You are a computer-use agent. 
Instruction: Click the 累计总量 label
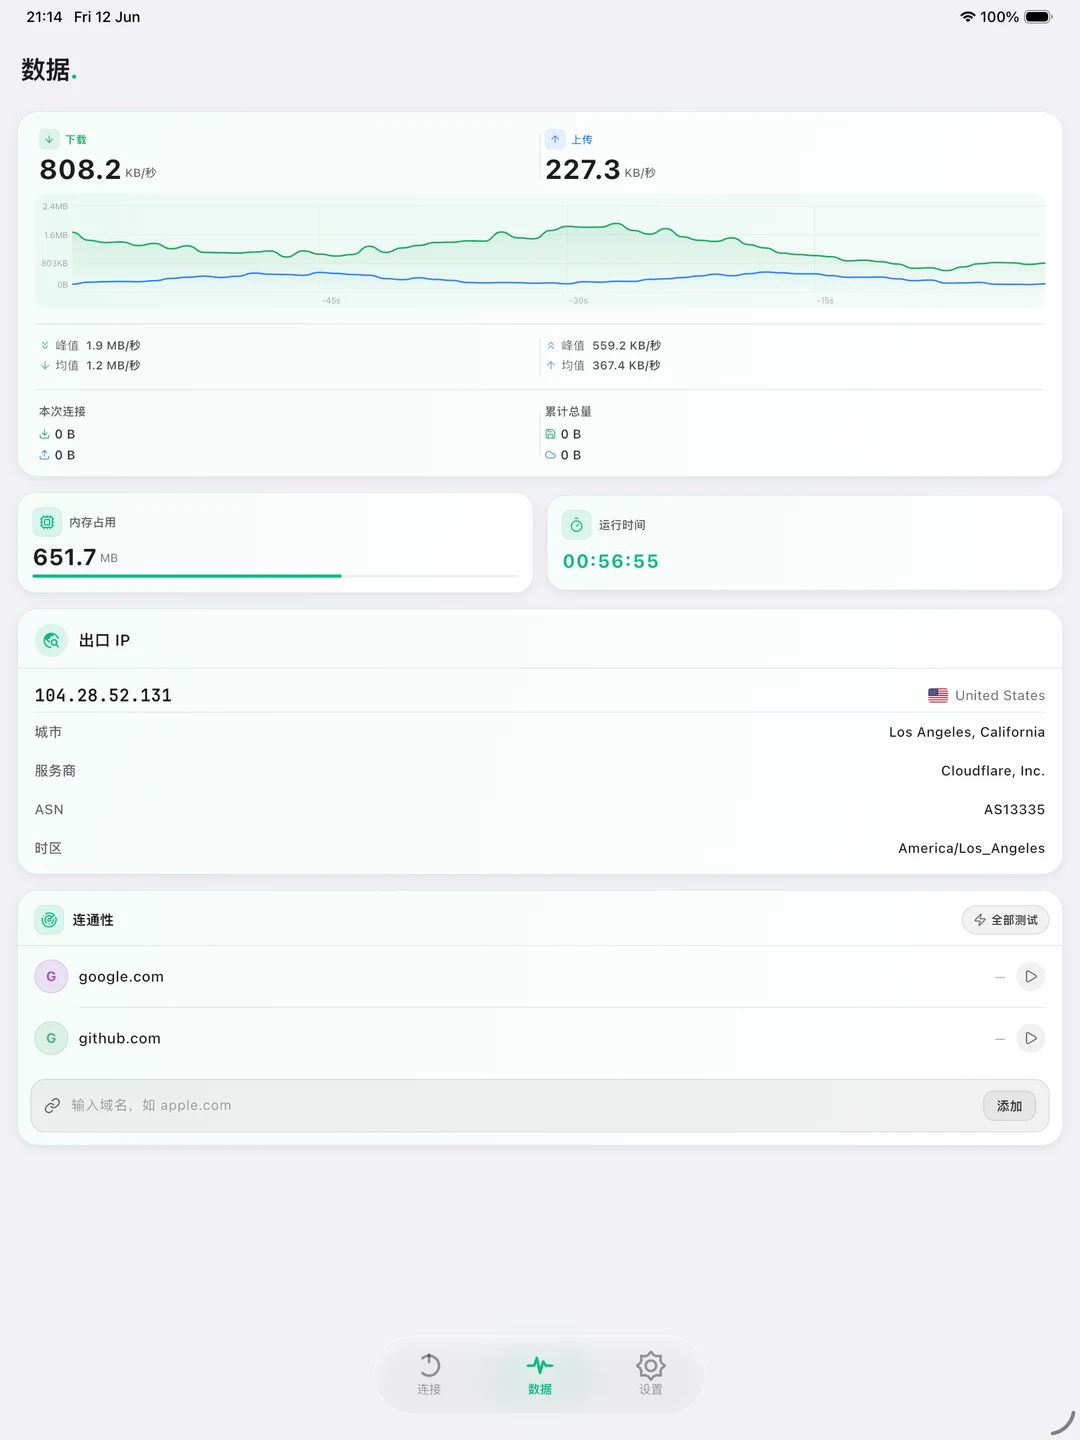(568, 411)
